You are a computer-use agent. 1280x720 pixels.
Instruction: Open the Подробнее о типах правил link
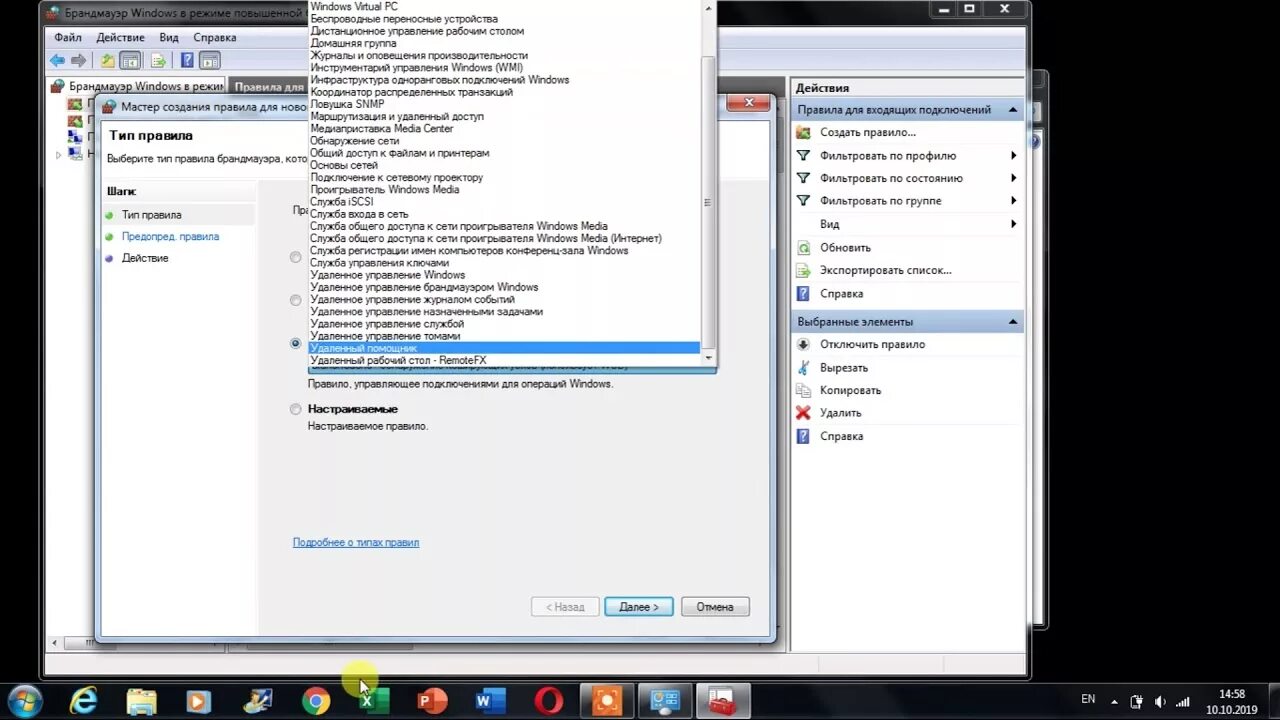(x=356, y=542)
